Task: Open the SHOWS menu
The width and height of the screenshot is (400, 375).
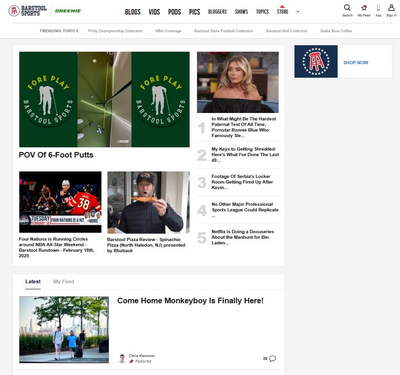Action: click(241, 12)
